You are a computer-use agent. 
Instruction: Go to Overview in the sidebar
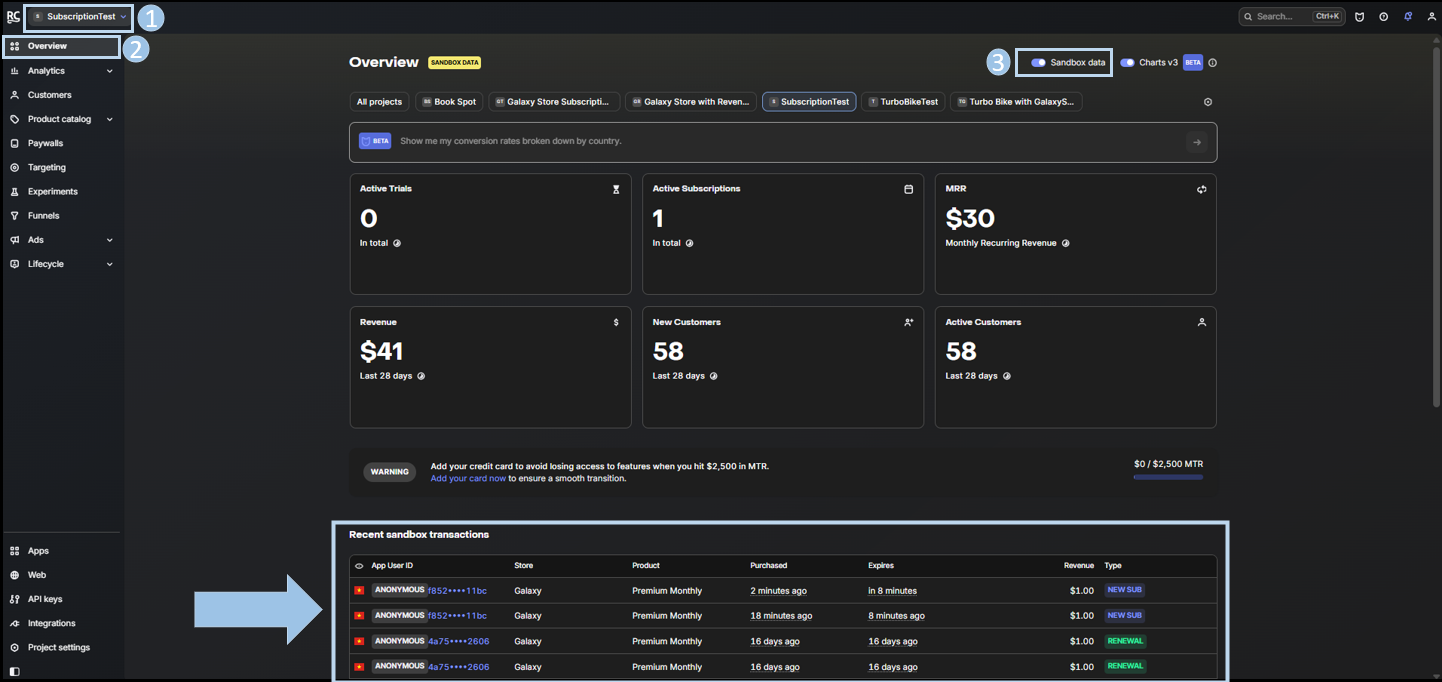62,46
